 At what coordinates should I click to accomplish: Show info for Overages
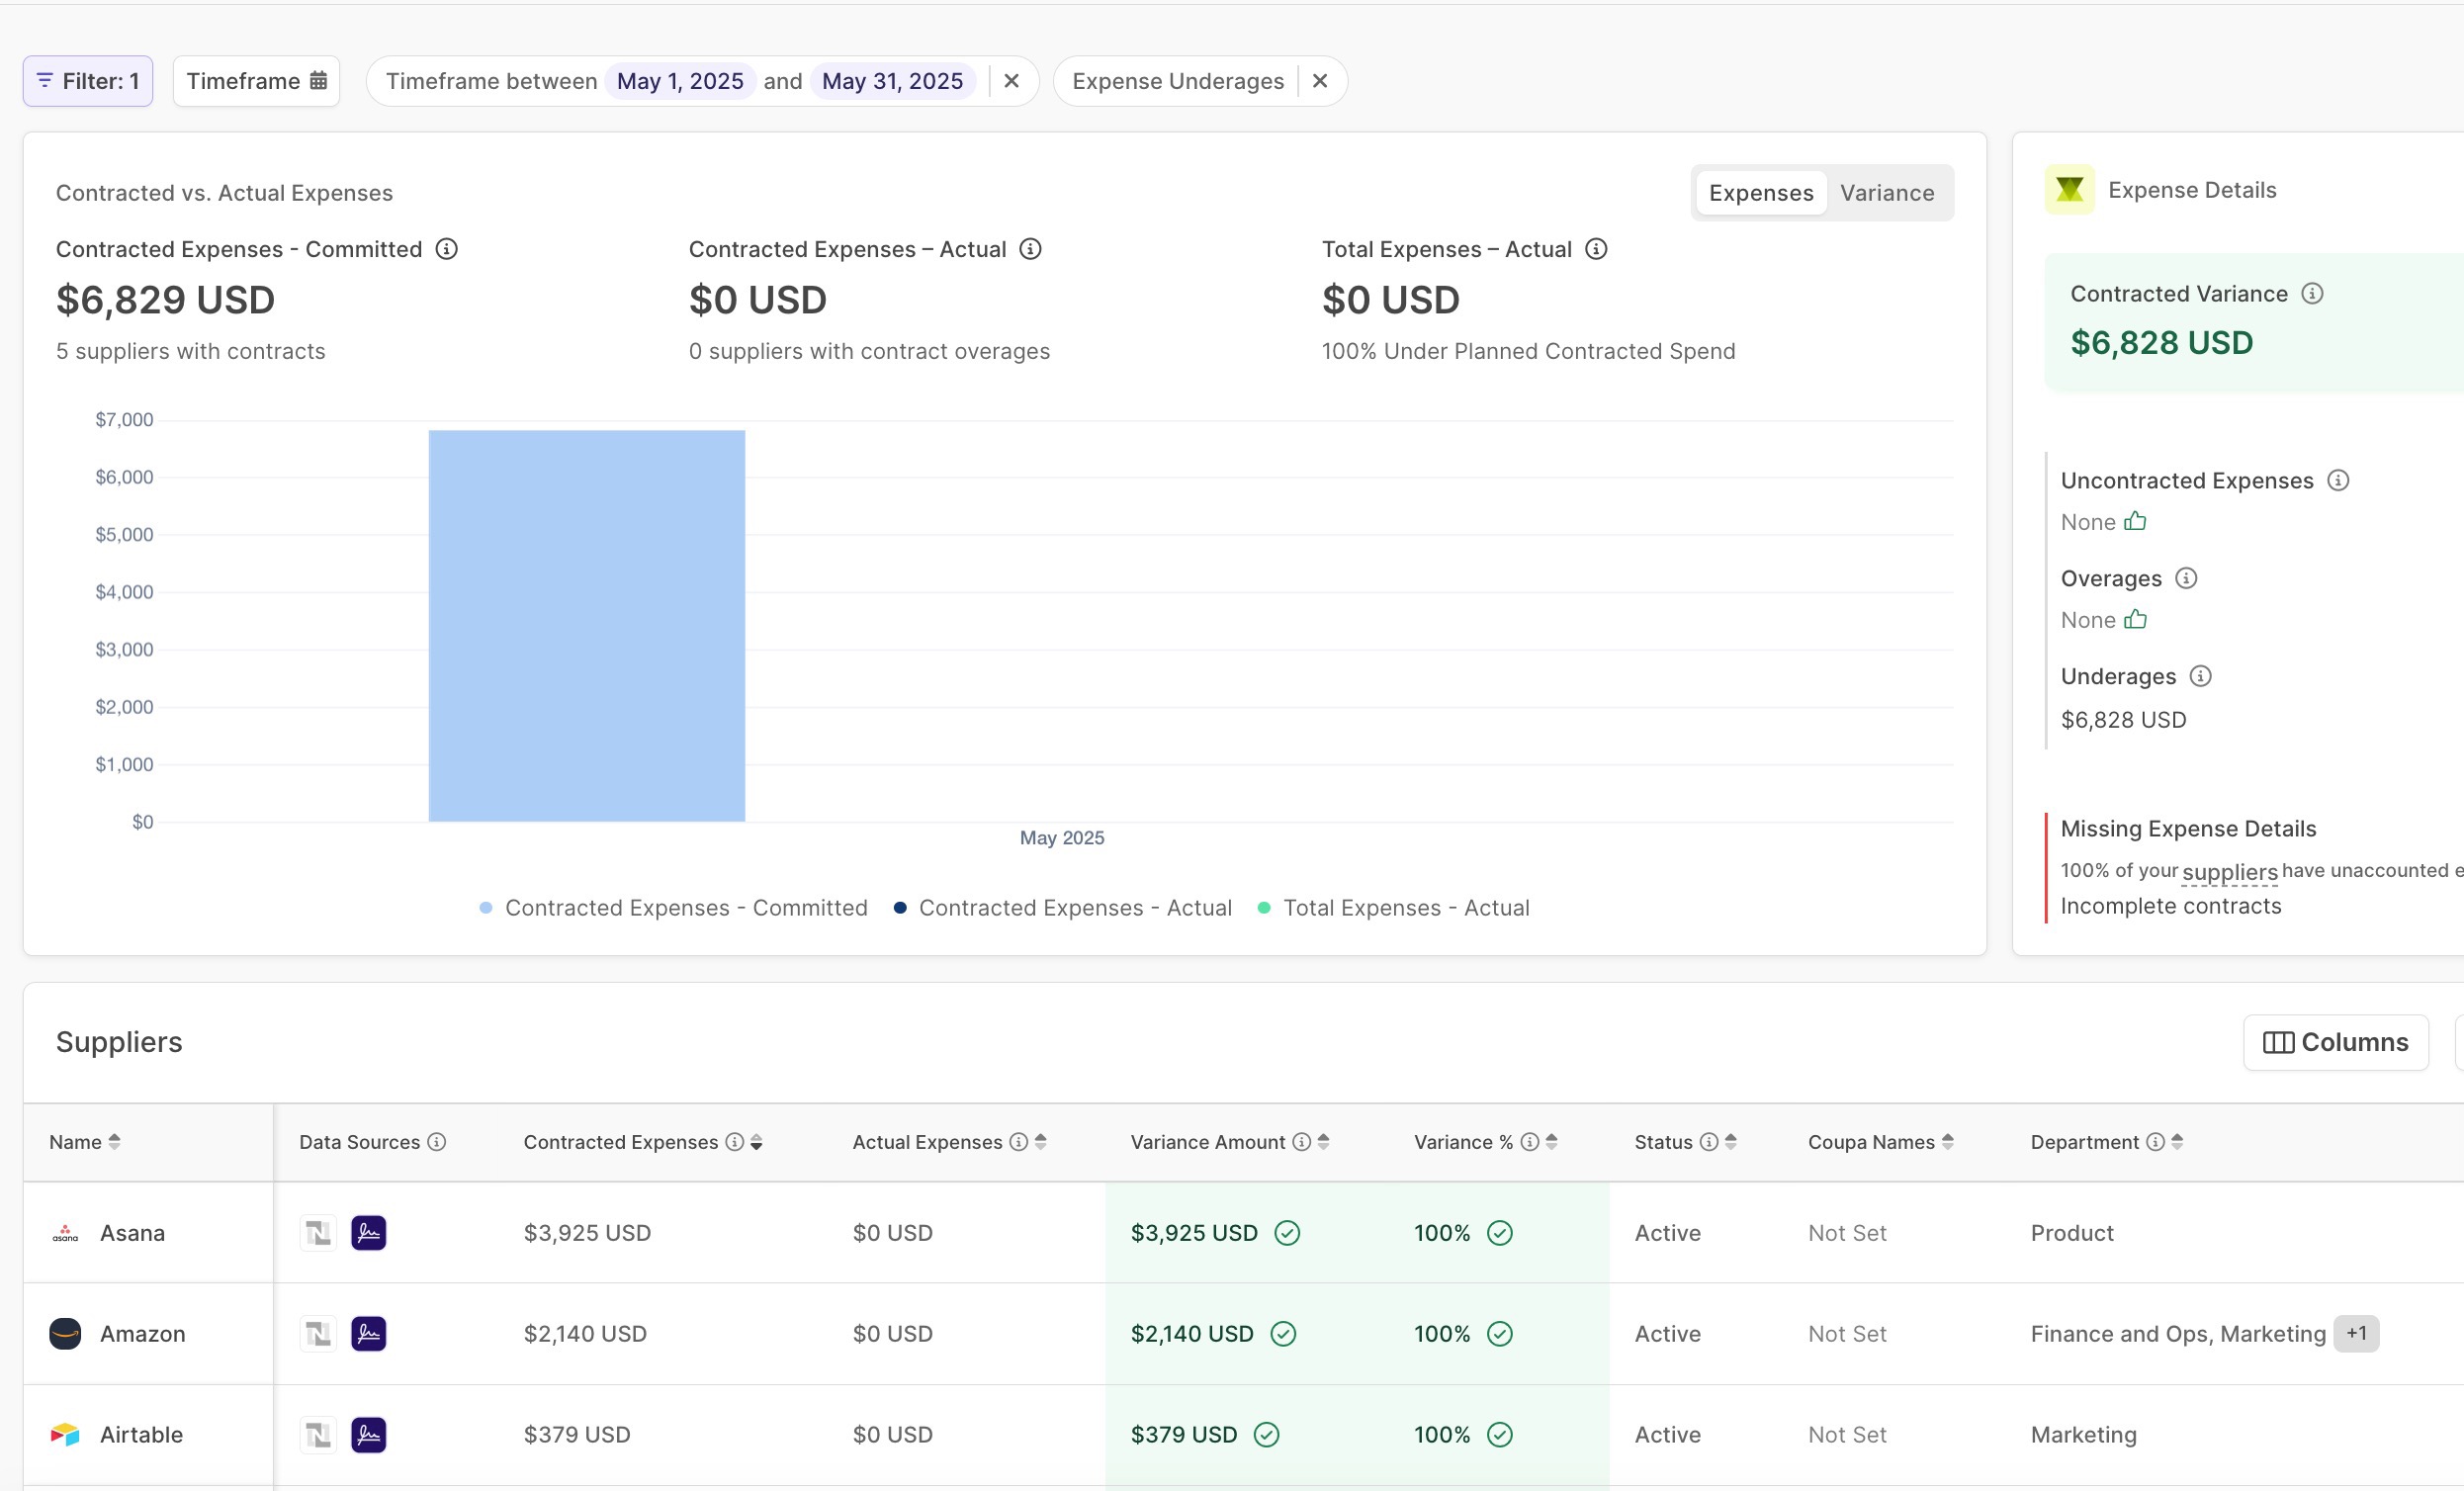tap(2186, 578)
